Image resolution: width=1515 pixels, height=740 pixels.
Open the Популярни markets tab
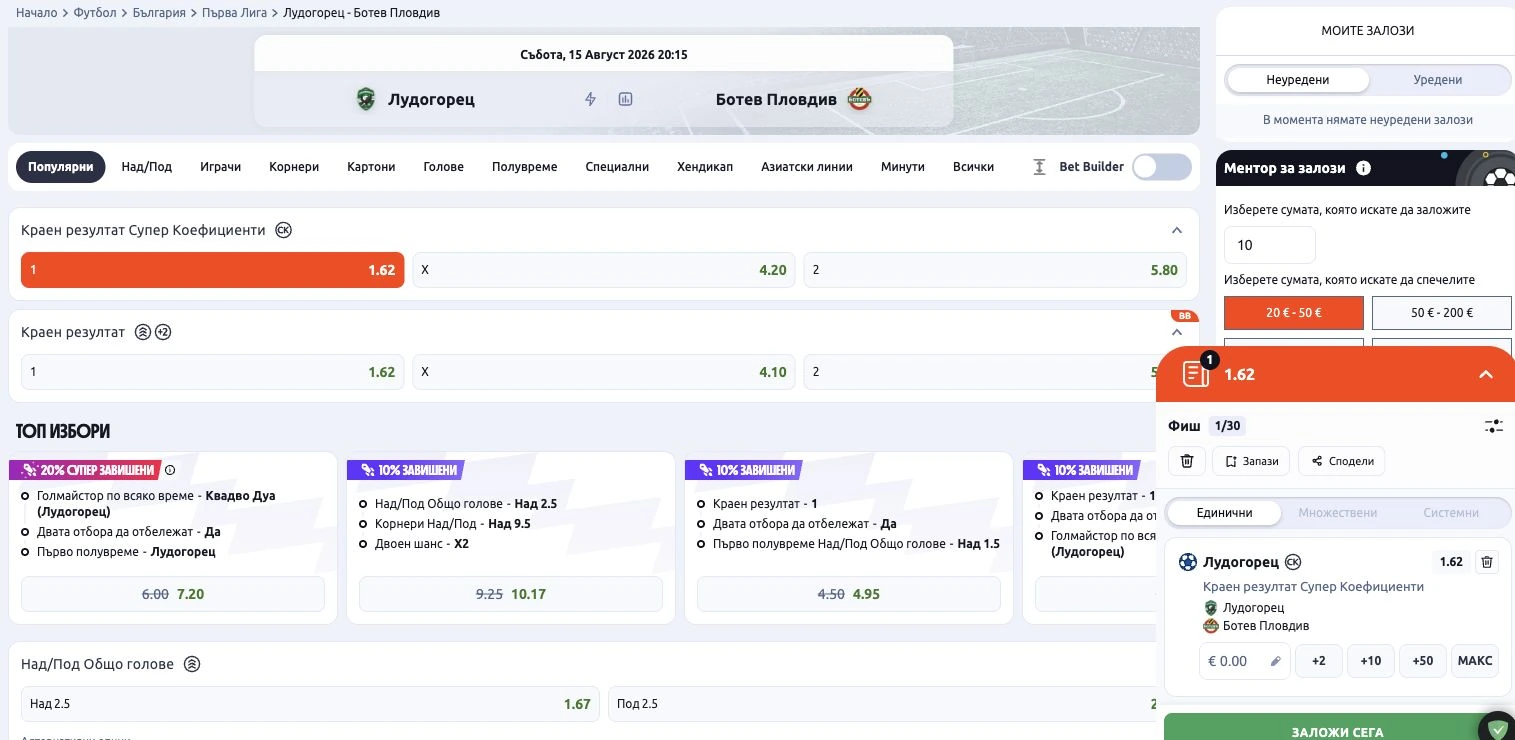[61, 167]
